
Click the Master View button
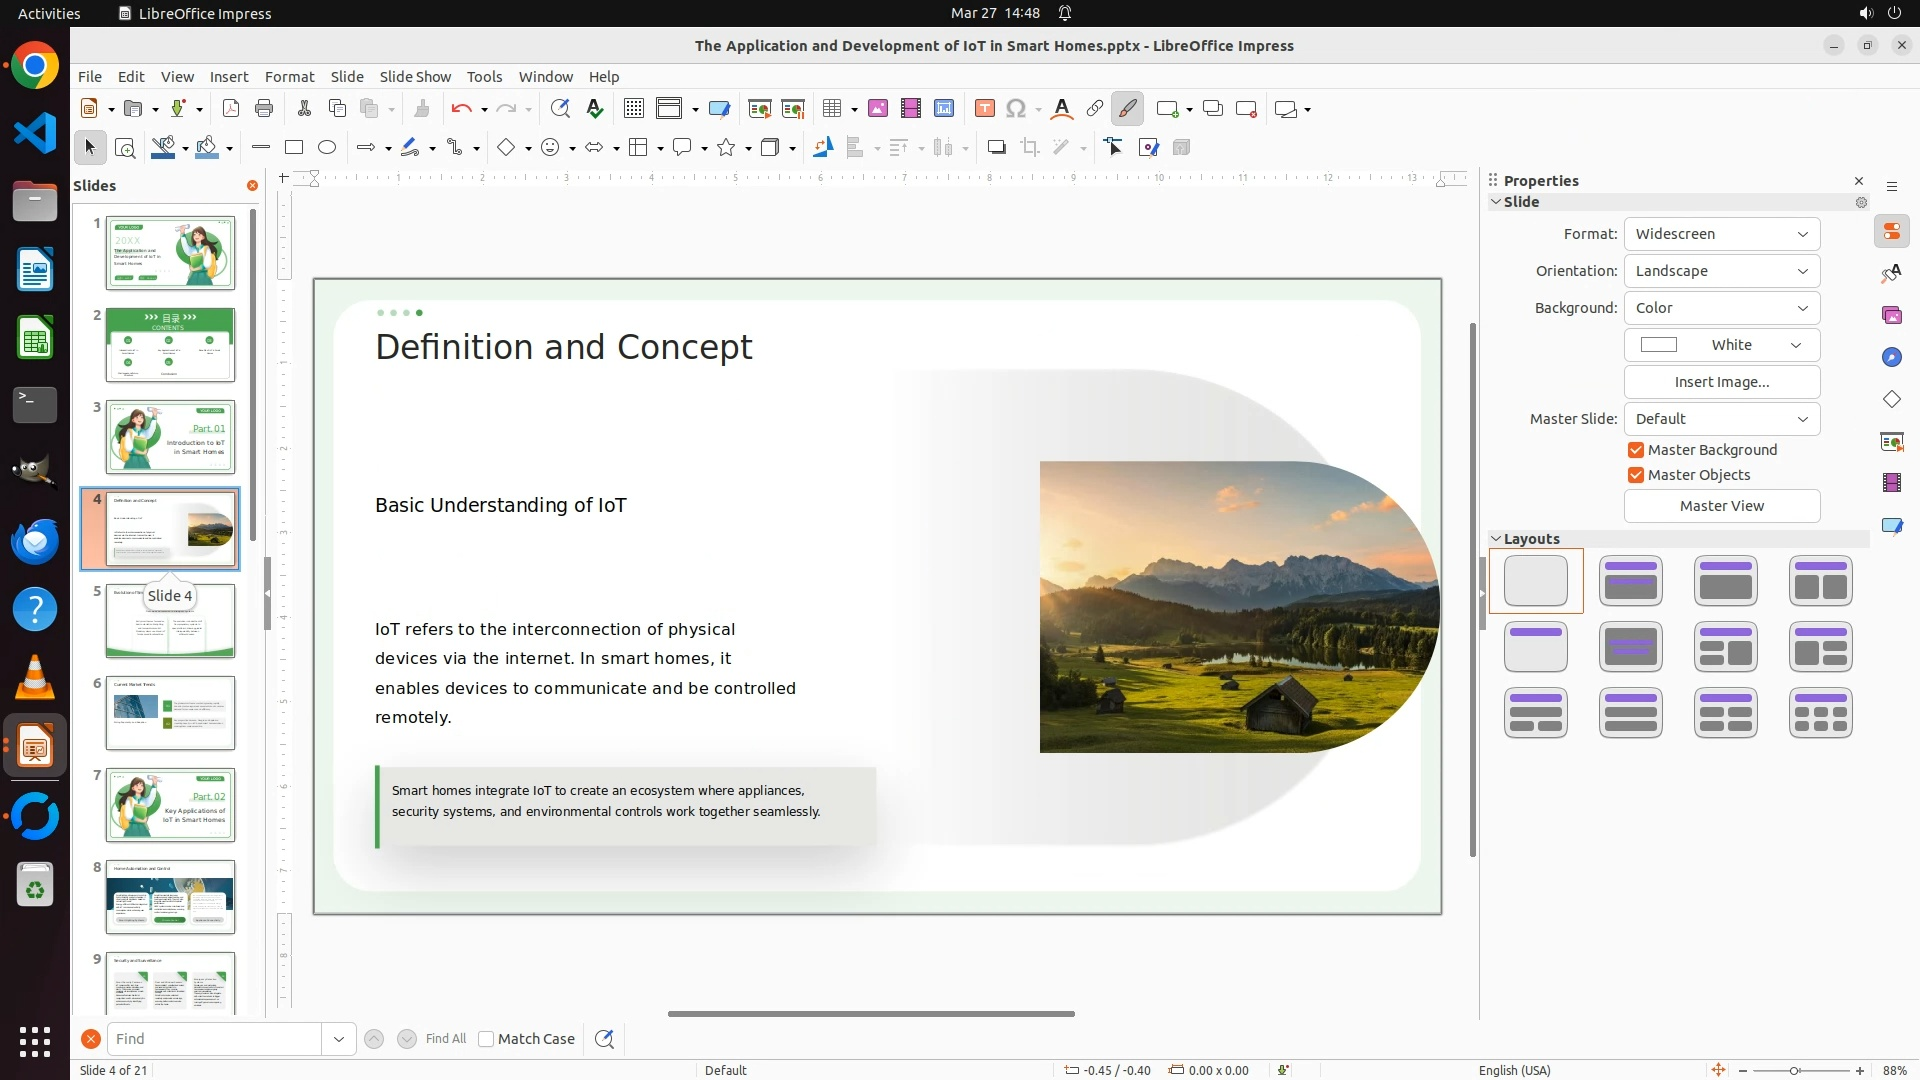1721,506
